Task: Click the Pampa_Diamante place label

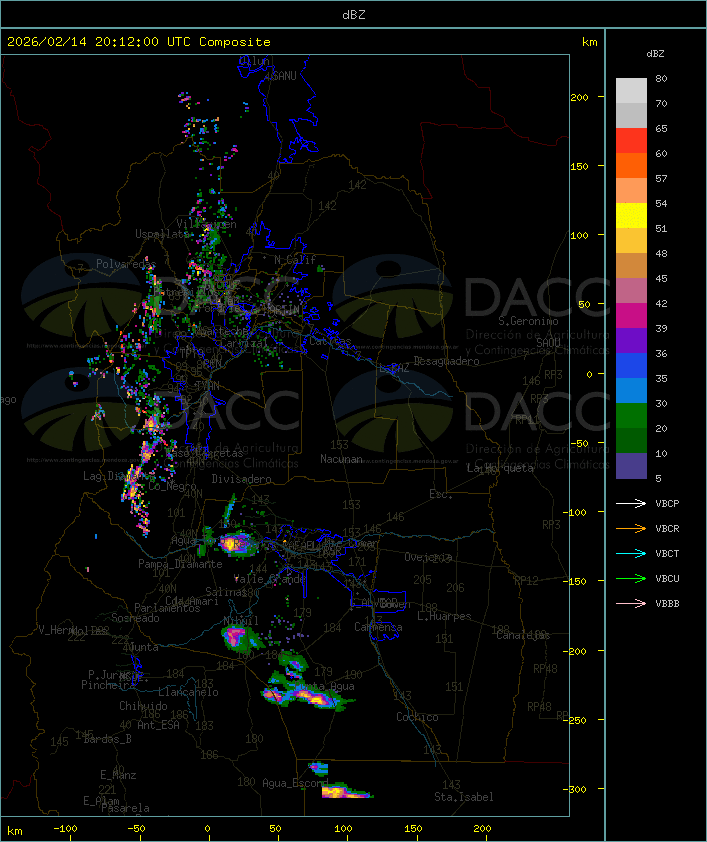Action: coord(180,564)
